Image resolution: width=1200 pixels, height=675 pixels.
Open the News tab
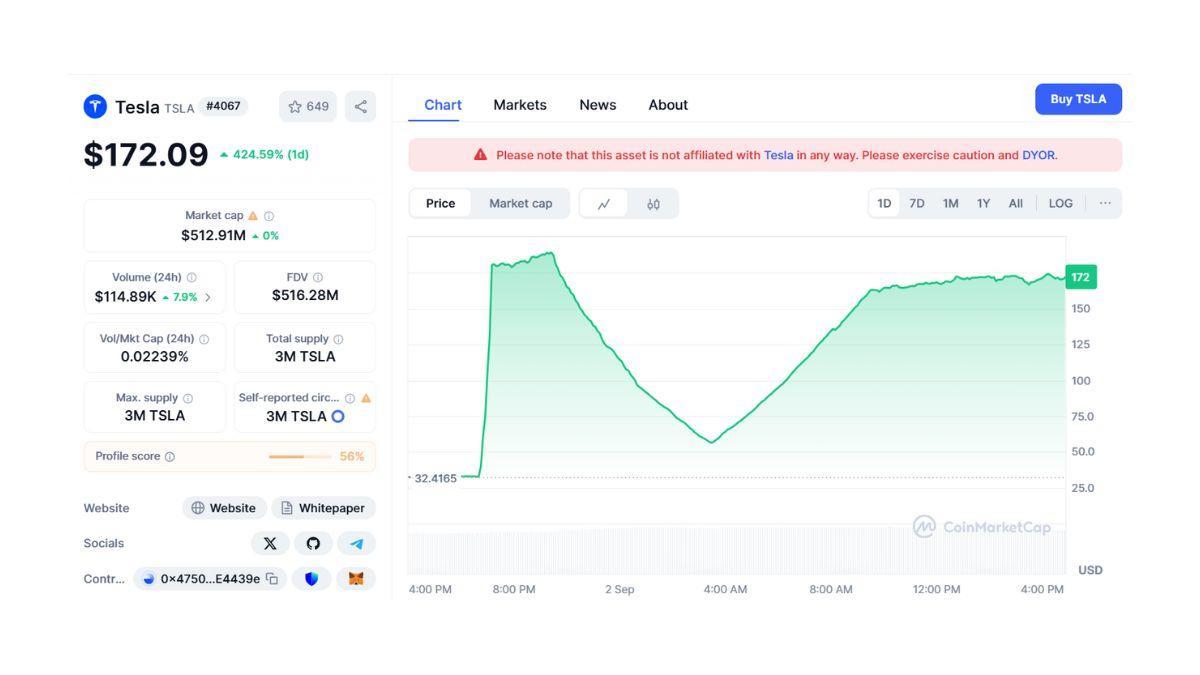(597, 104)
